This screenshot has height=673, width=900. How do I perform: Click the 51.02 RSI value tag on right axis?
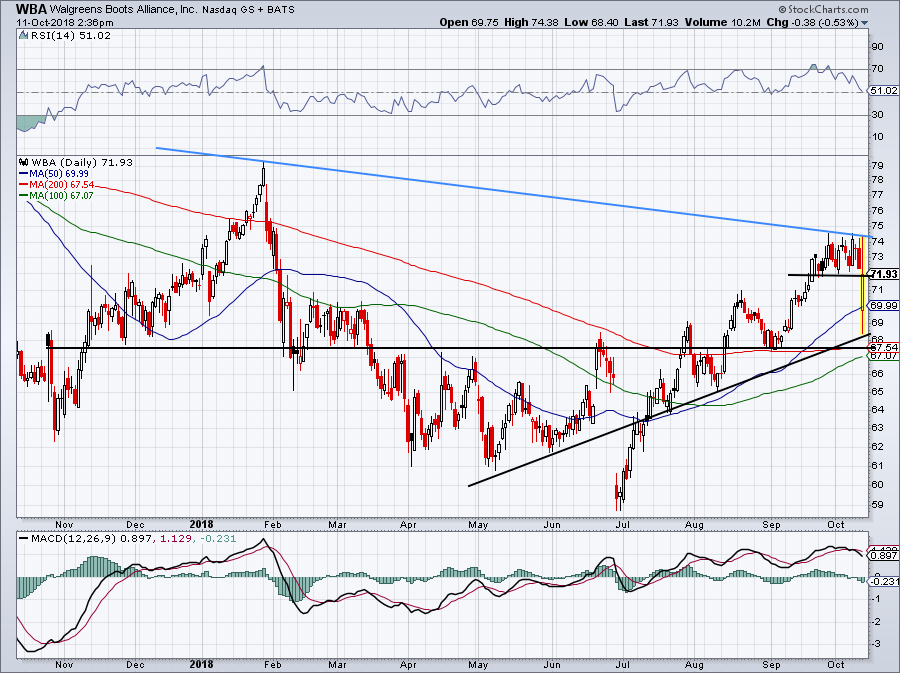[883, 91]
